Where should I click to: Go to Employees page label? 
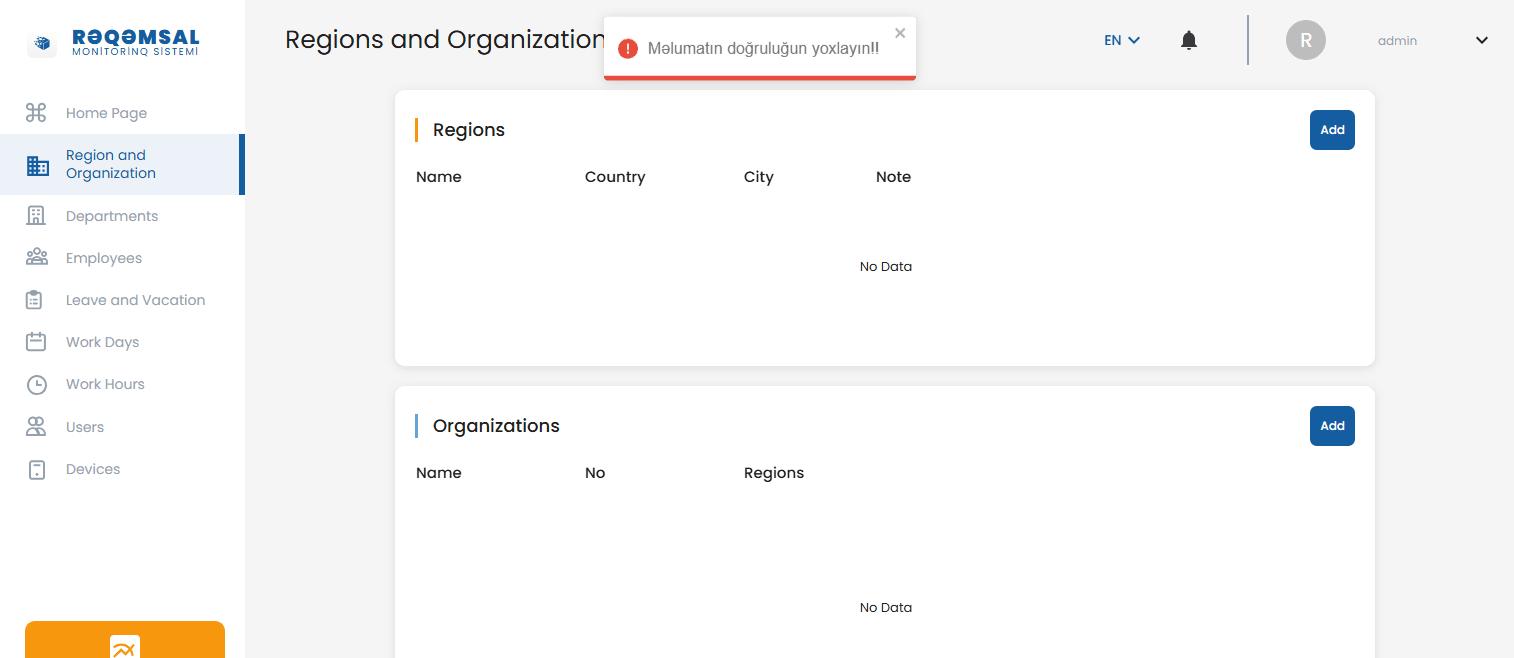104,258
